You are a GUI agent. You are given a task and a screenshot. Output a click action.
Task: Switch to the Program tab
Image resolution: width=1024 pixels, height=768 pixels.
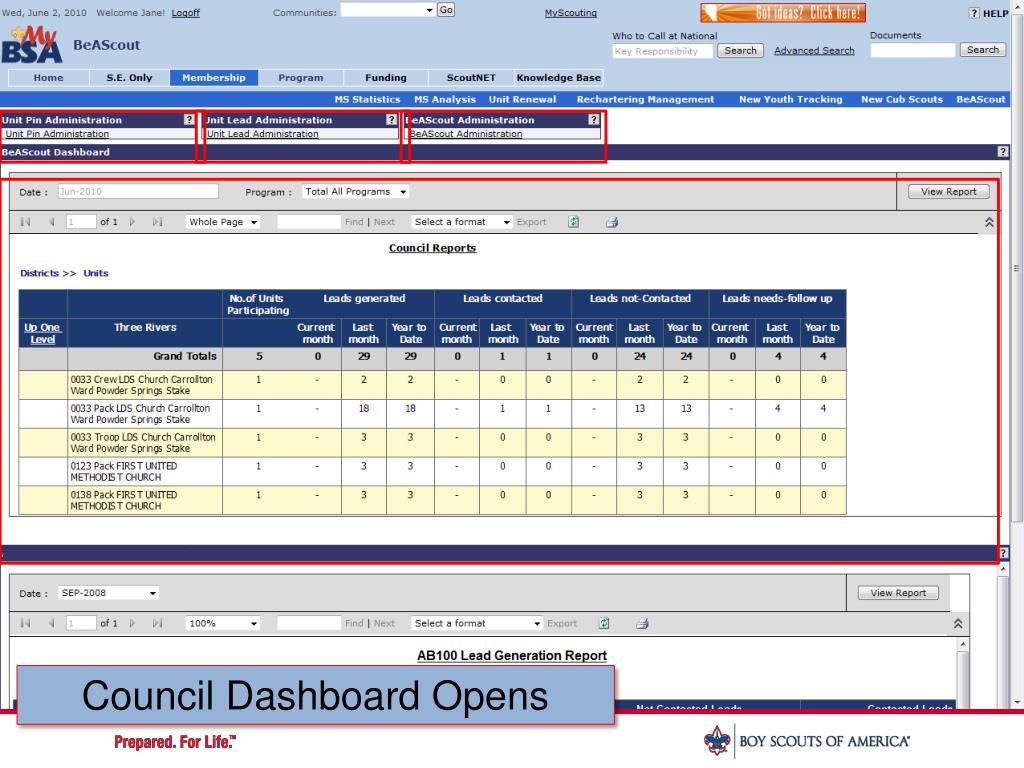[x=300, y=78]
